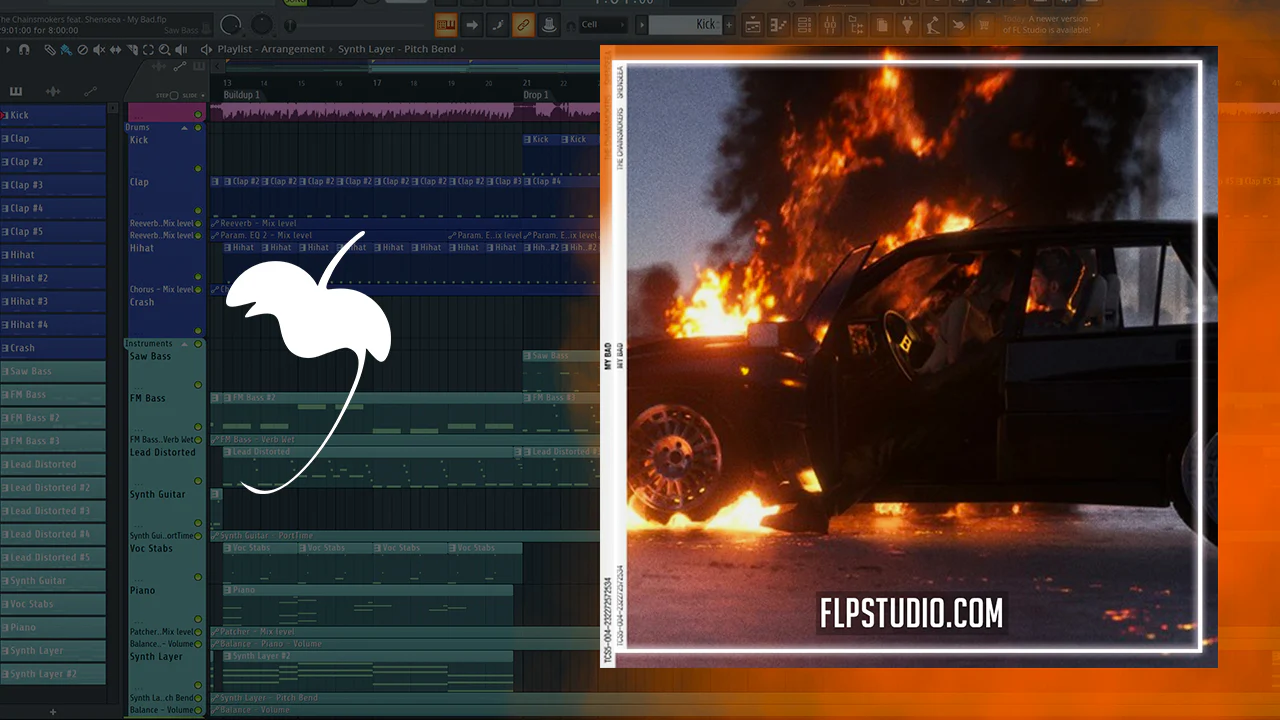
Task: Select the Slice tool in playlist toolbar
Action: pyautogui.click(x=132, y=49)
